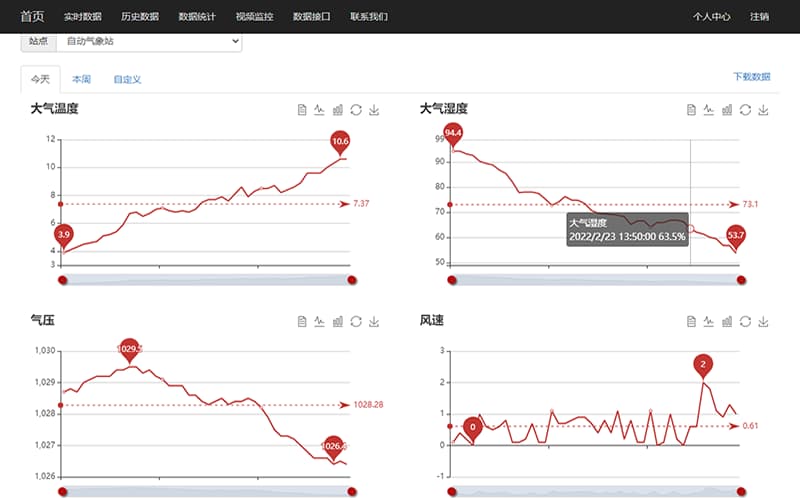Open 历史数据 in the top menu

pyautogui.click(x=140, y=17)
